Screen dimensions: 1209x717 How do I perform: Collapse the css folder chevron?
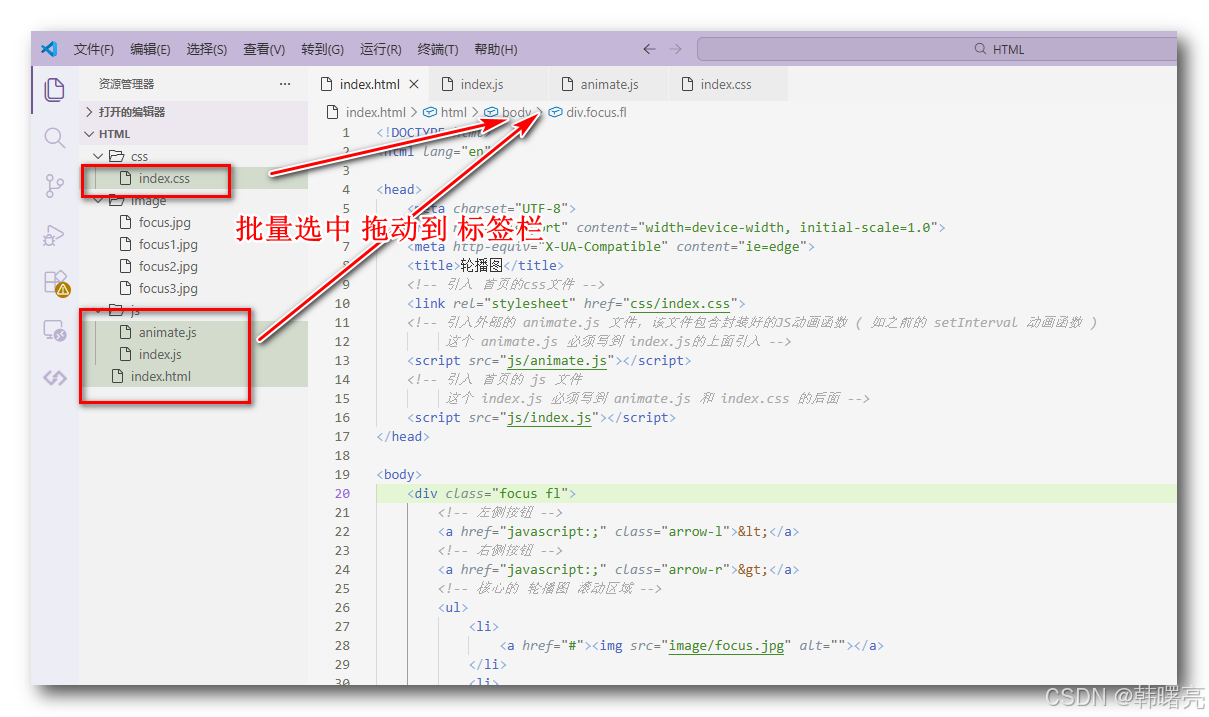[98, 156]
